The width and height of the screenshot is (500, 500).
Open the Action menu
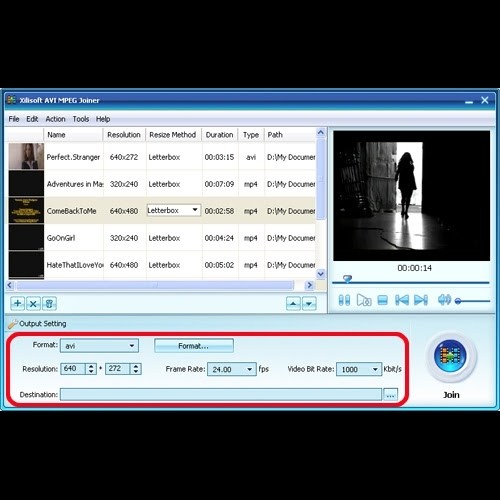55,119
